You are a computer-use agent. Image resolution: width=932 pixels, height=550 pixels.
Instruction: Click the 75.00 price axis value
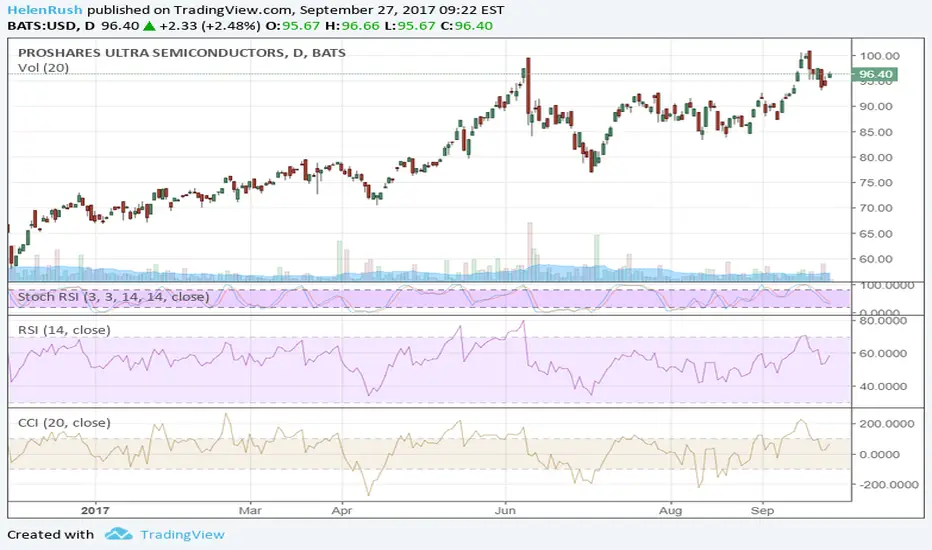(876, 183)
